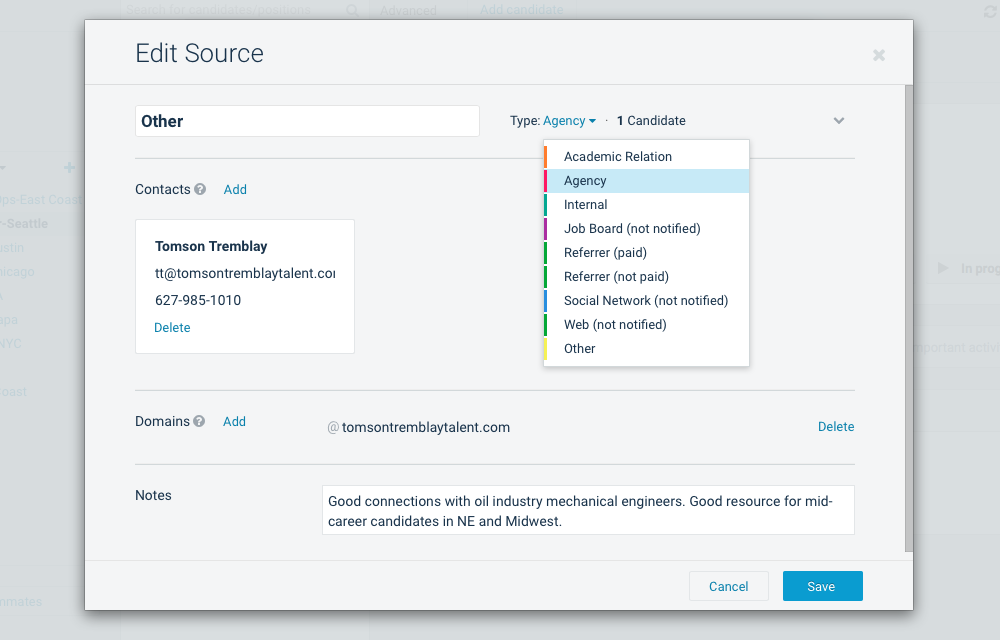Click Add link next to Domains
Viewport: 1000px width, 640px height.
pyautogui.click(x=234, y=421)
